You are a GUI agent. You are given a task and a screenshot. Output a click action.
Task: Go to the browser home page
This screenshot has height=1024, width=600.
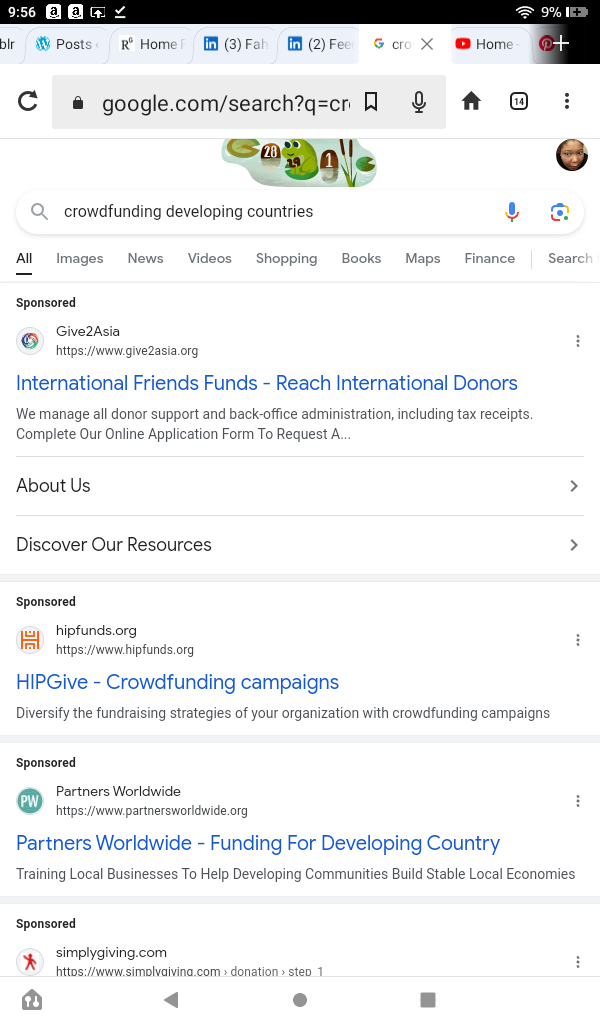471,101
